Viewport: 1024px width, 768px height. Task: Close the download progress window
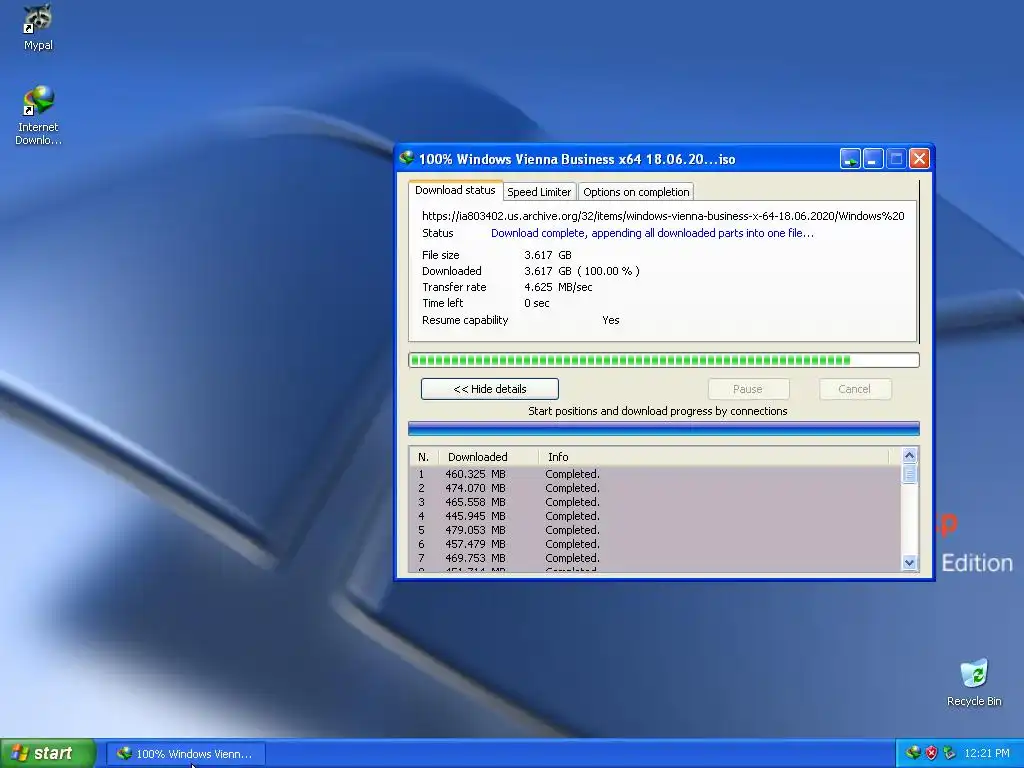(919, 159)
